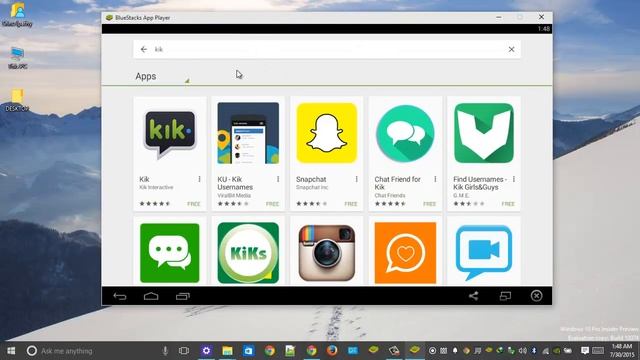Open the Store icon on taskbar
Viewport: 640px width, 360px height.
point(248,351)
